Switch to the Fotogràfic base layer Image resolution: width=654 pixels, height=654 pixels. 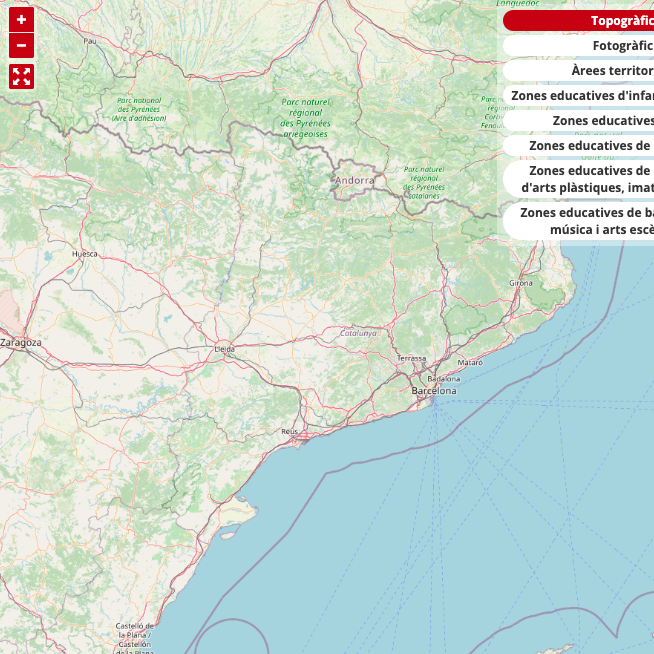(x=580, y=45)
